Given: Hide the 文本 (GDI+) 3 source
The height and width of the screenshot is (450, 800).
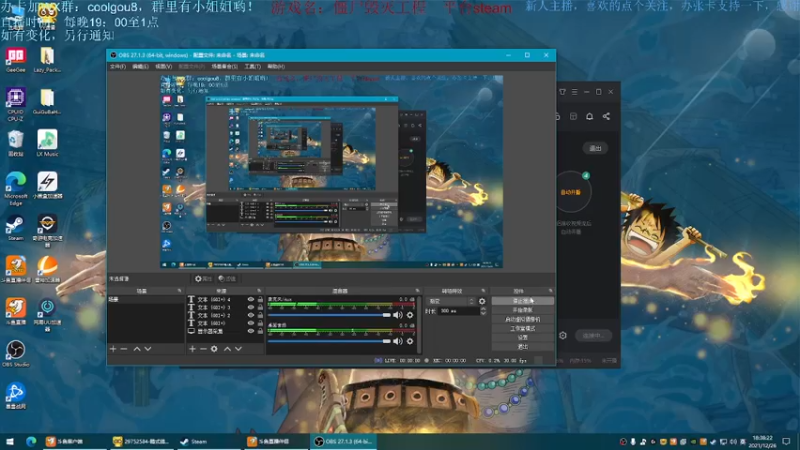Looking at the screenshot, I should tap(251, 308).
